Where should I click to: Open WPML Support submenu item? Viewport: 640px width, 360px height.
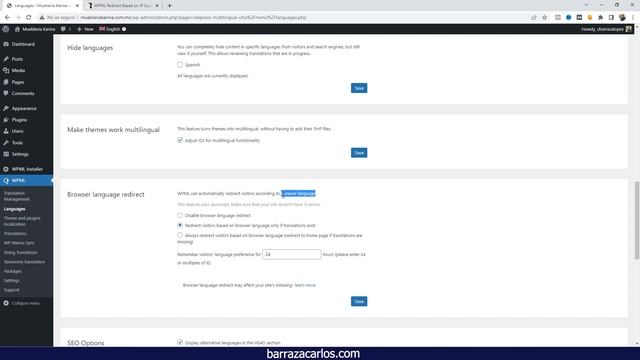pos(11,290)
